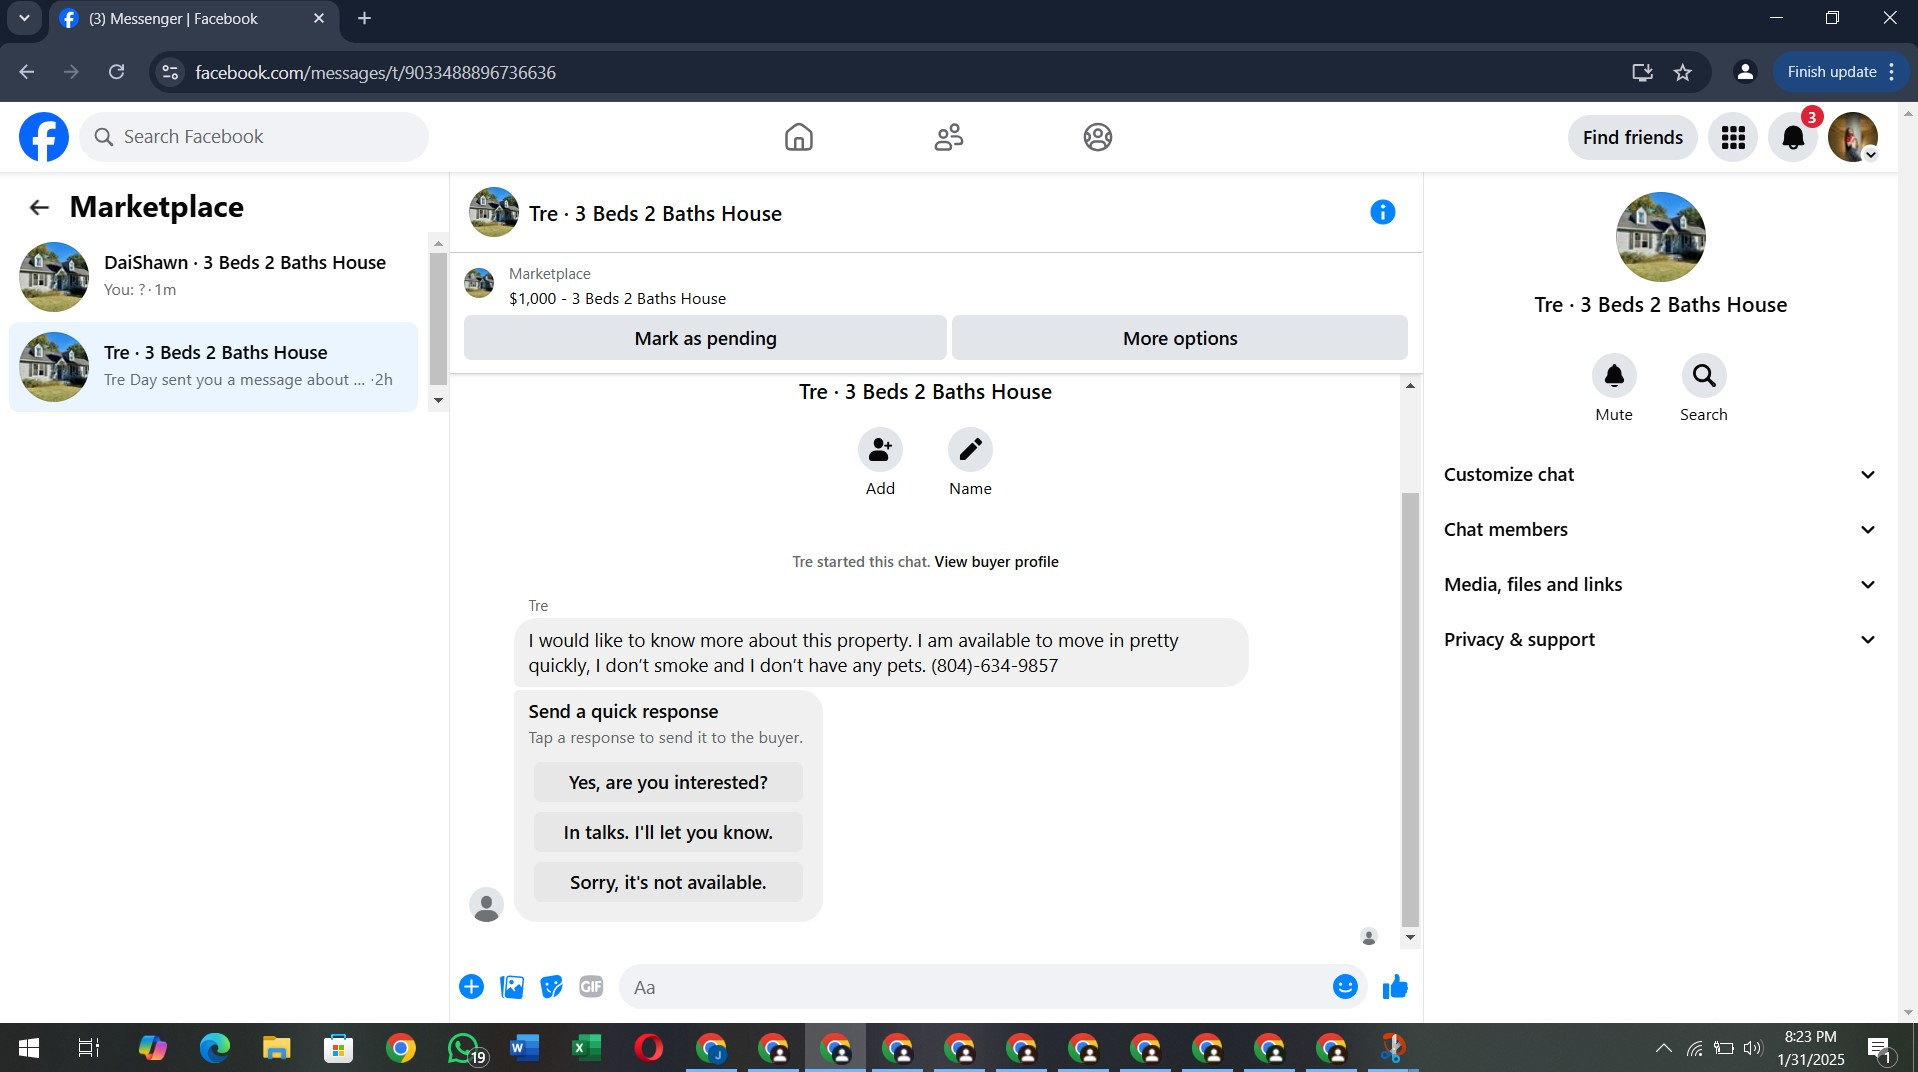
Task: Bookmark this page with the star icon
Action: [1683, 72]
